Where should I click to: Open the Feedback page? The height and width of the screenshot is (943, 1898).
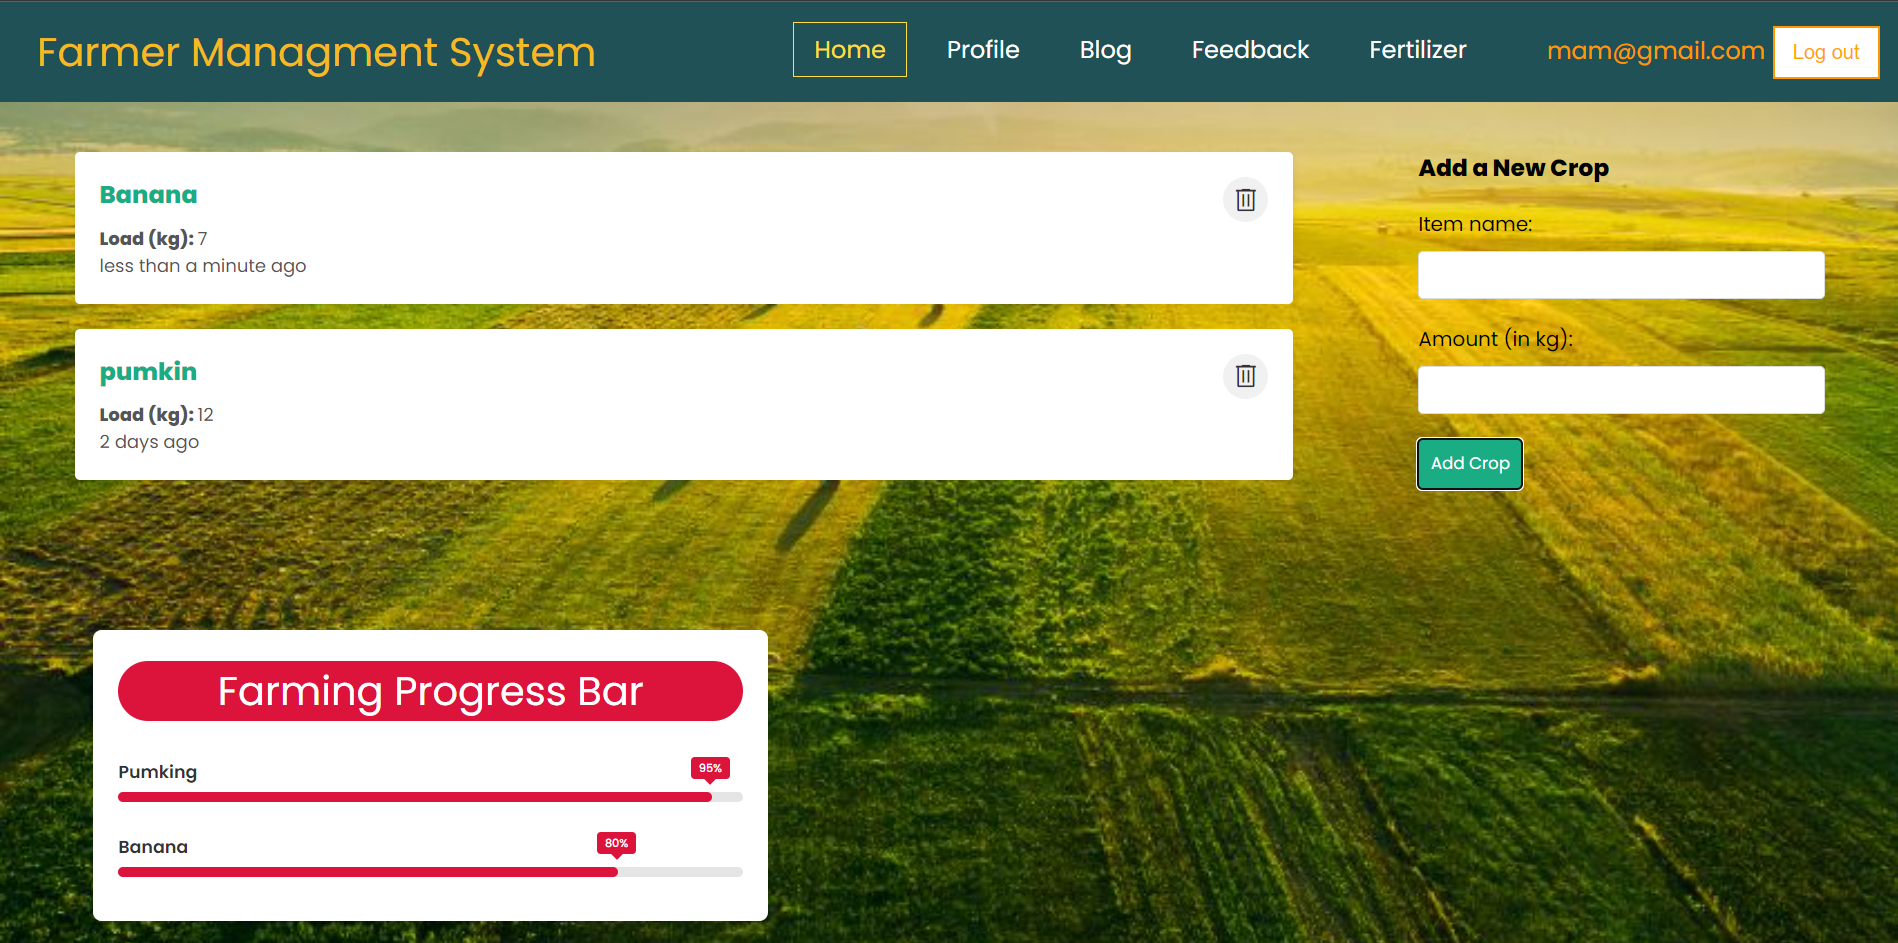(1250, 50)
